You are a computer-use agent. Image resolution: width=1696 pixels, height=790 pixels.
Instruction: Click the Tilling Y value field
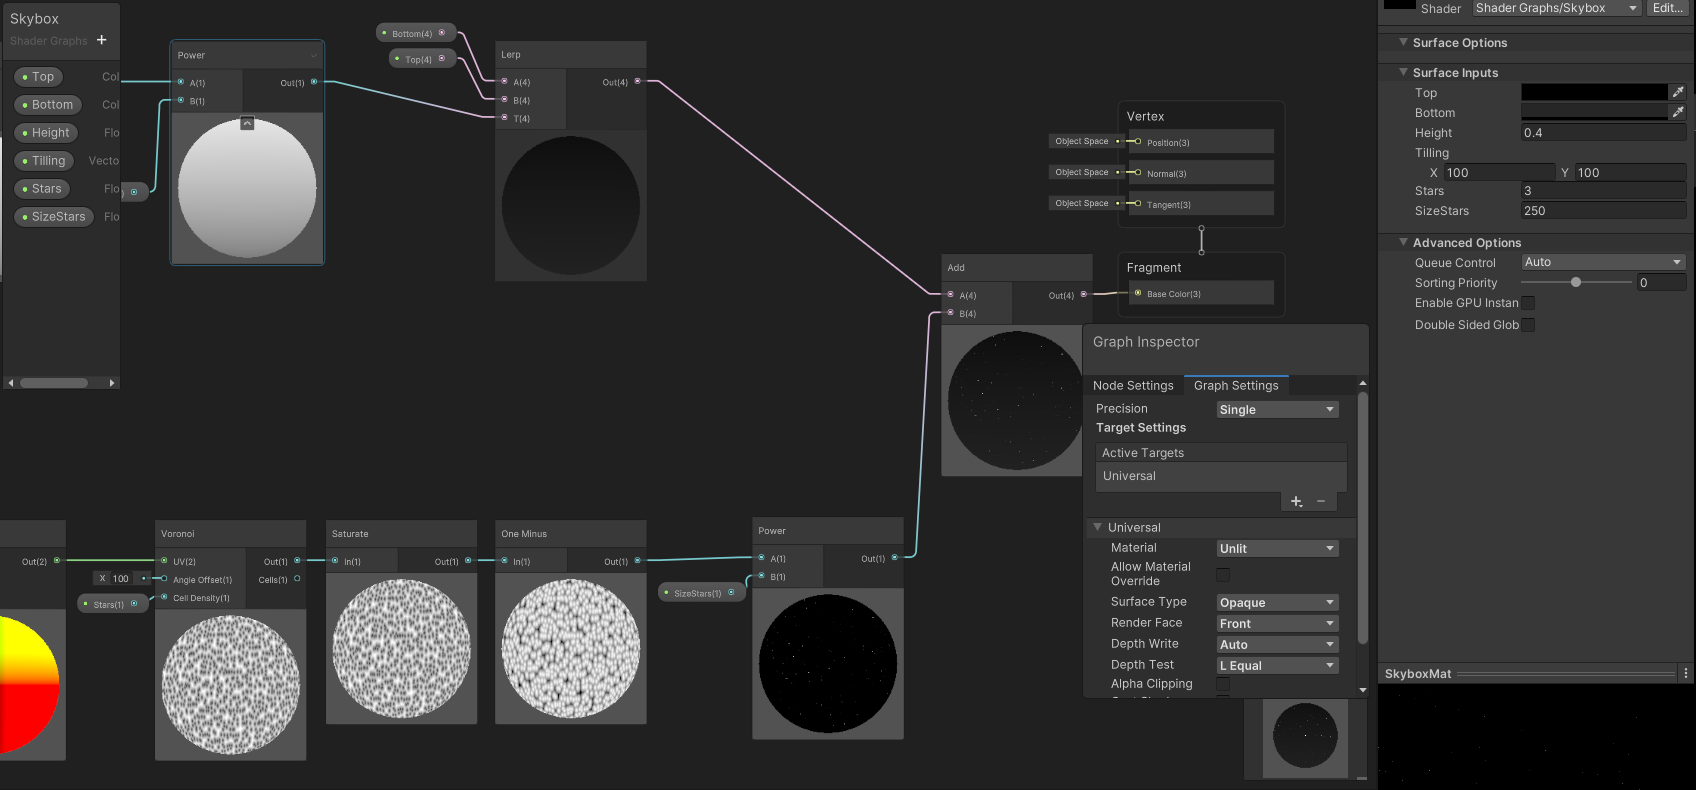[x=1631, y=173]
